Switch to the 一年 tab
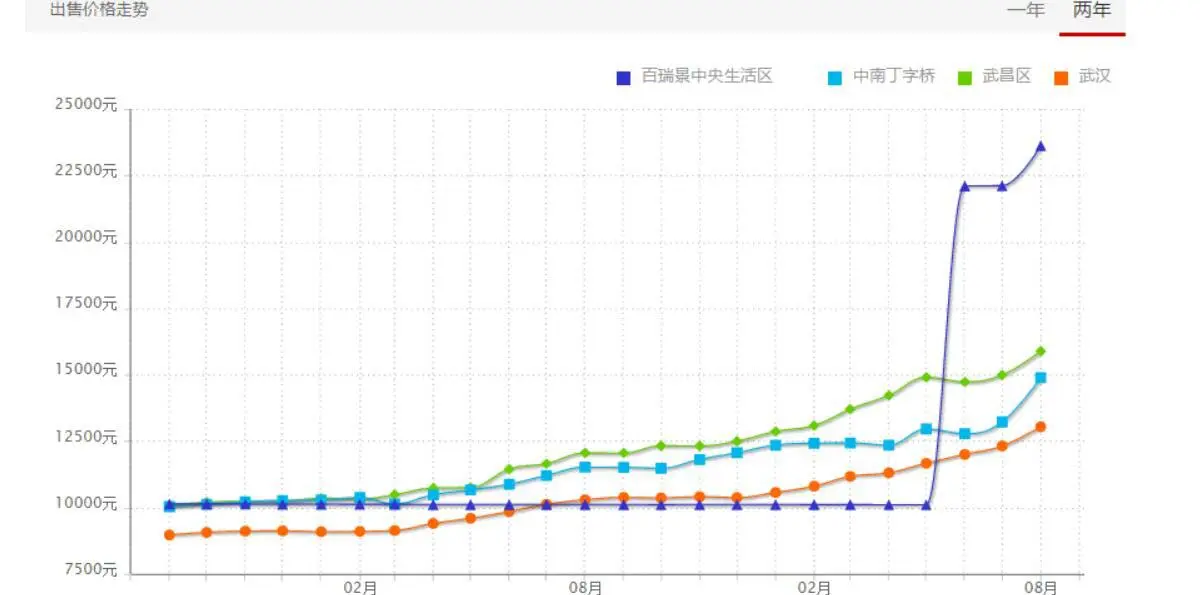Image resolution: width=1200 pixels, height=595 pixels. click(1025, 11)
